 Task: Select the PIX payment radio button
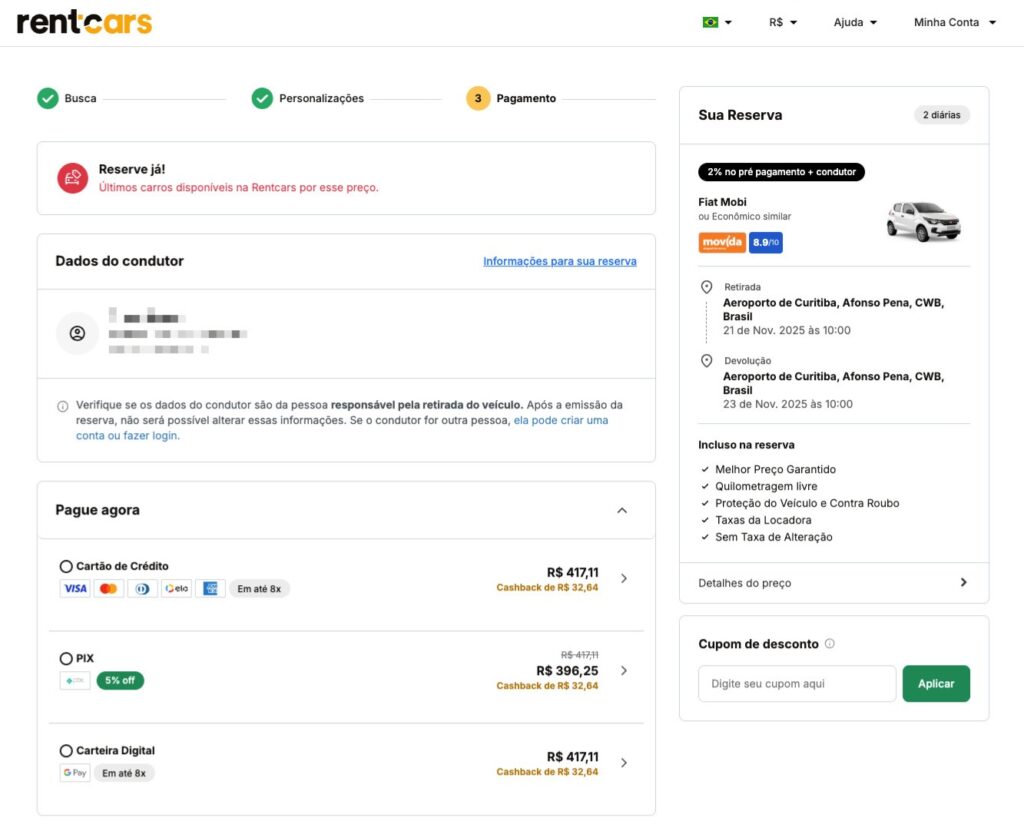[66, 659]
